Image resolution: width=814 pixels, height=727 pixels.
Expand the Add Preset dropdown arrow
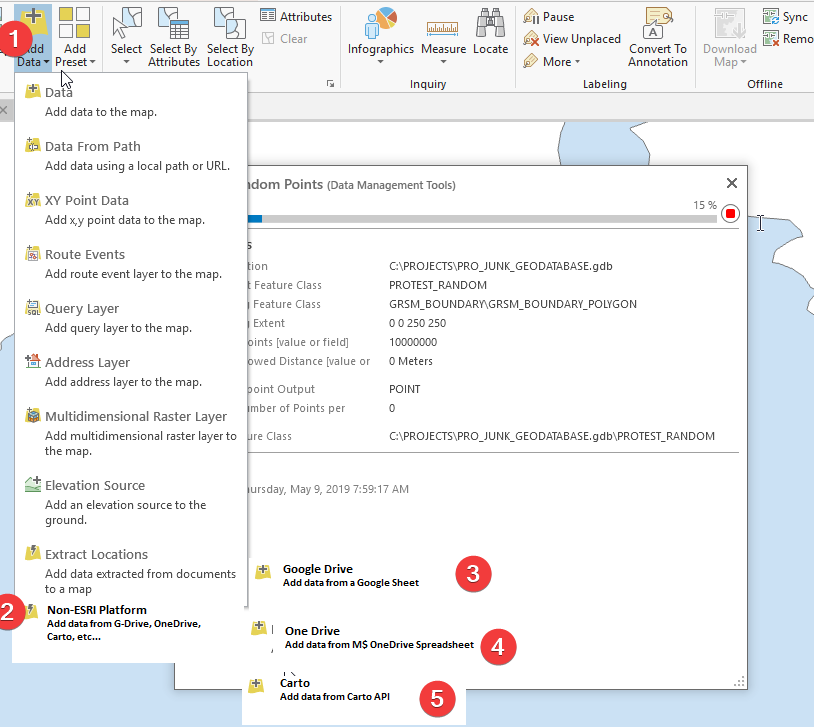pyautogui.click(x=92, y=62)
